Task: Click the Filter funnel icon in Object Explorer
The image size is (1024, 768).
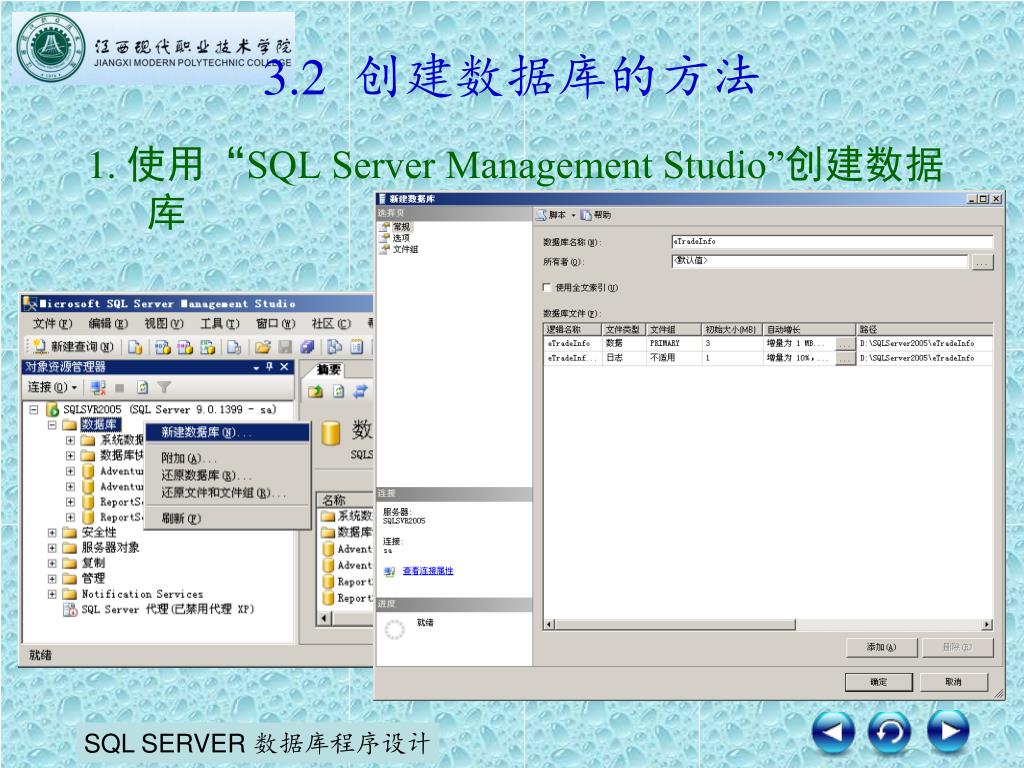Action: (x=164, y=388)
